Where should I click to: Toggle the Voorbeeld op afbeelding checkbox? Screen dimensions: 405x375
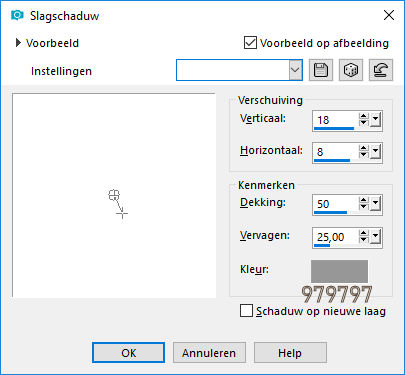tap(250, 43)
